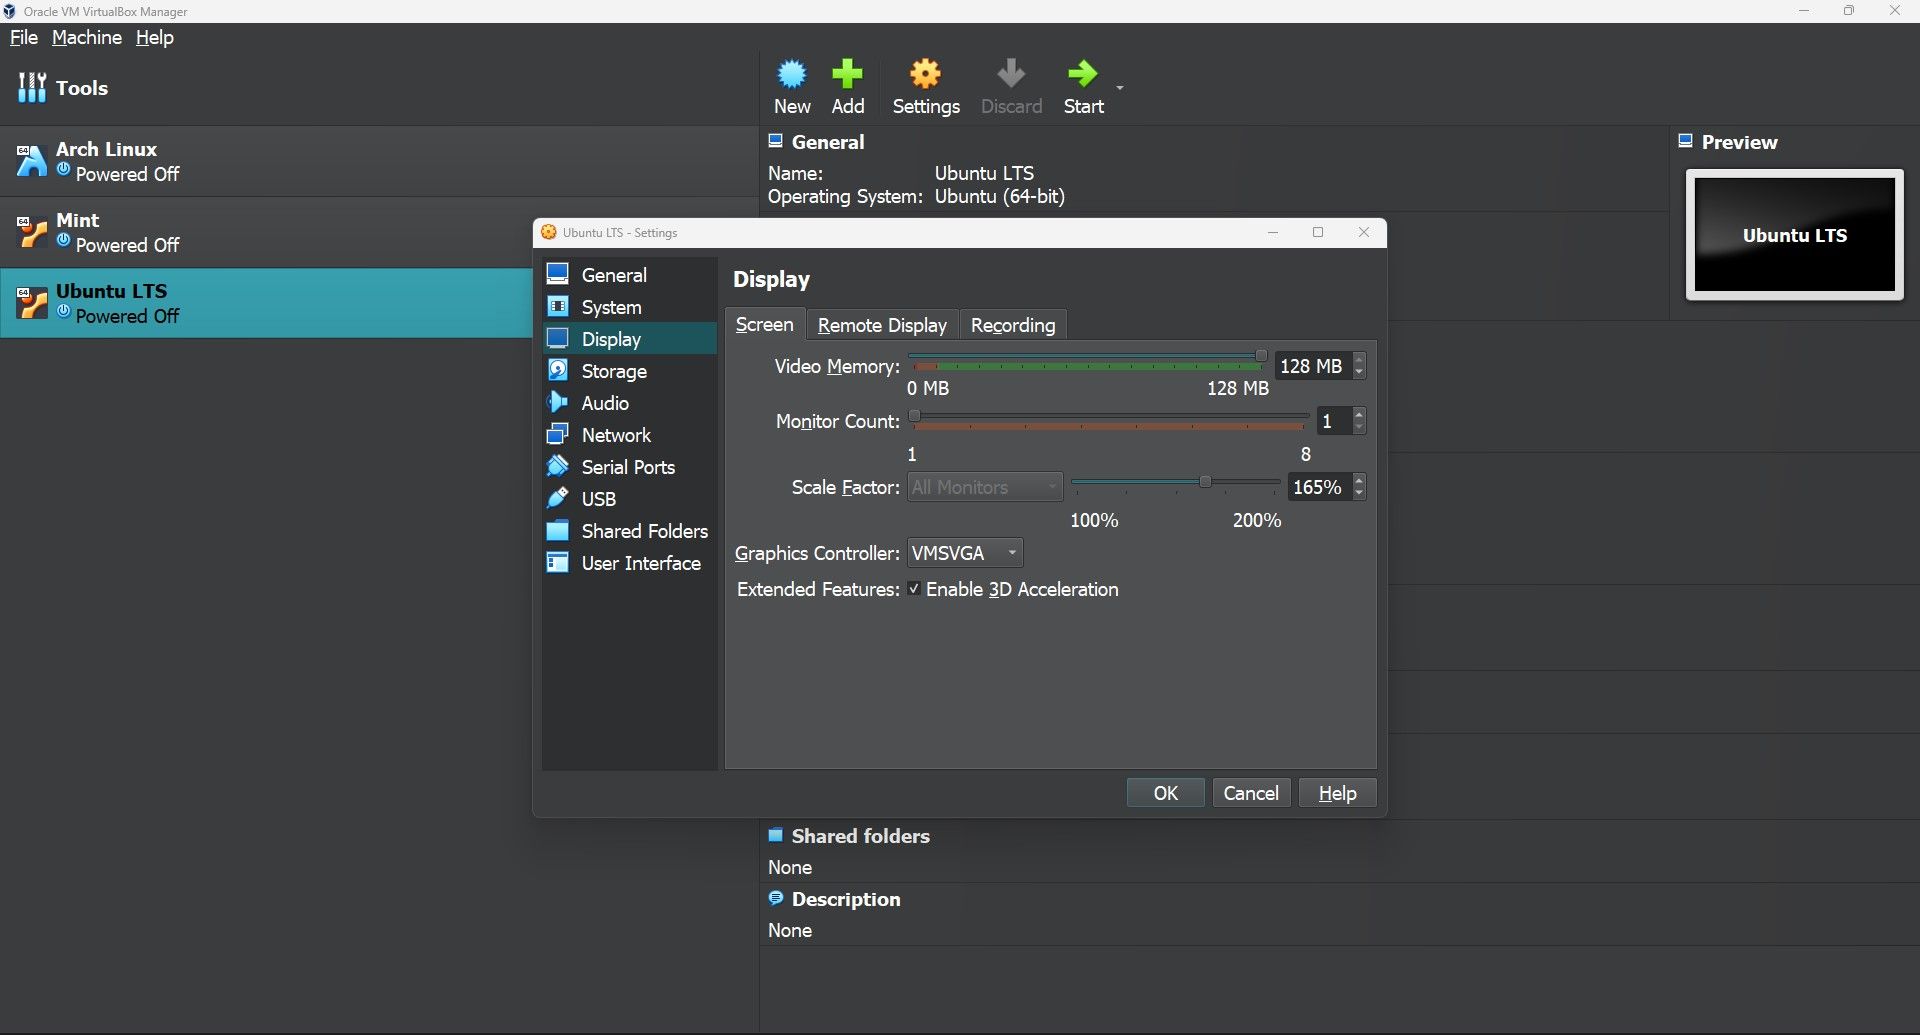The image size is (1920, 1035).
Task: Start the selected virtual machine
Action: tap(1083, 86)
